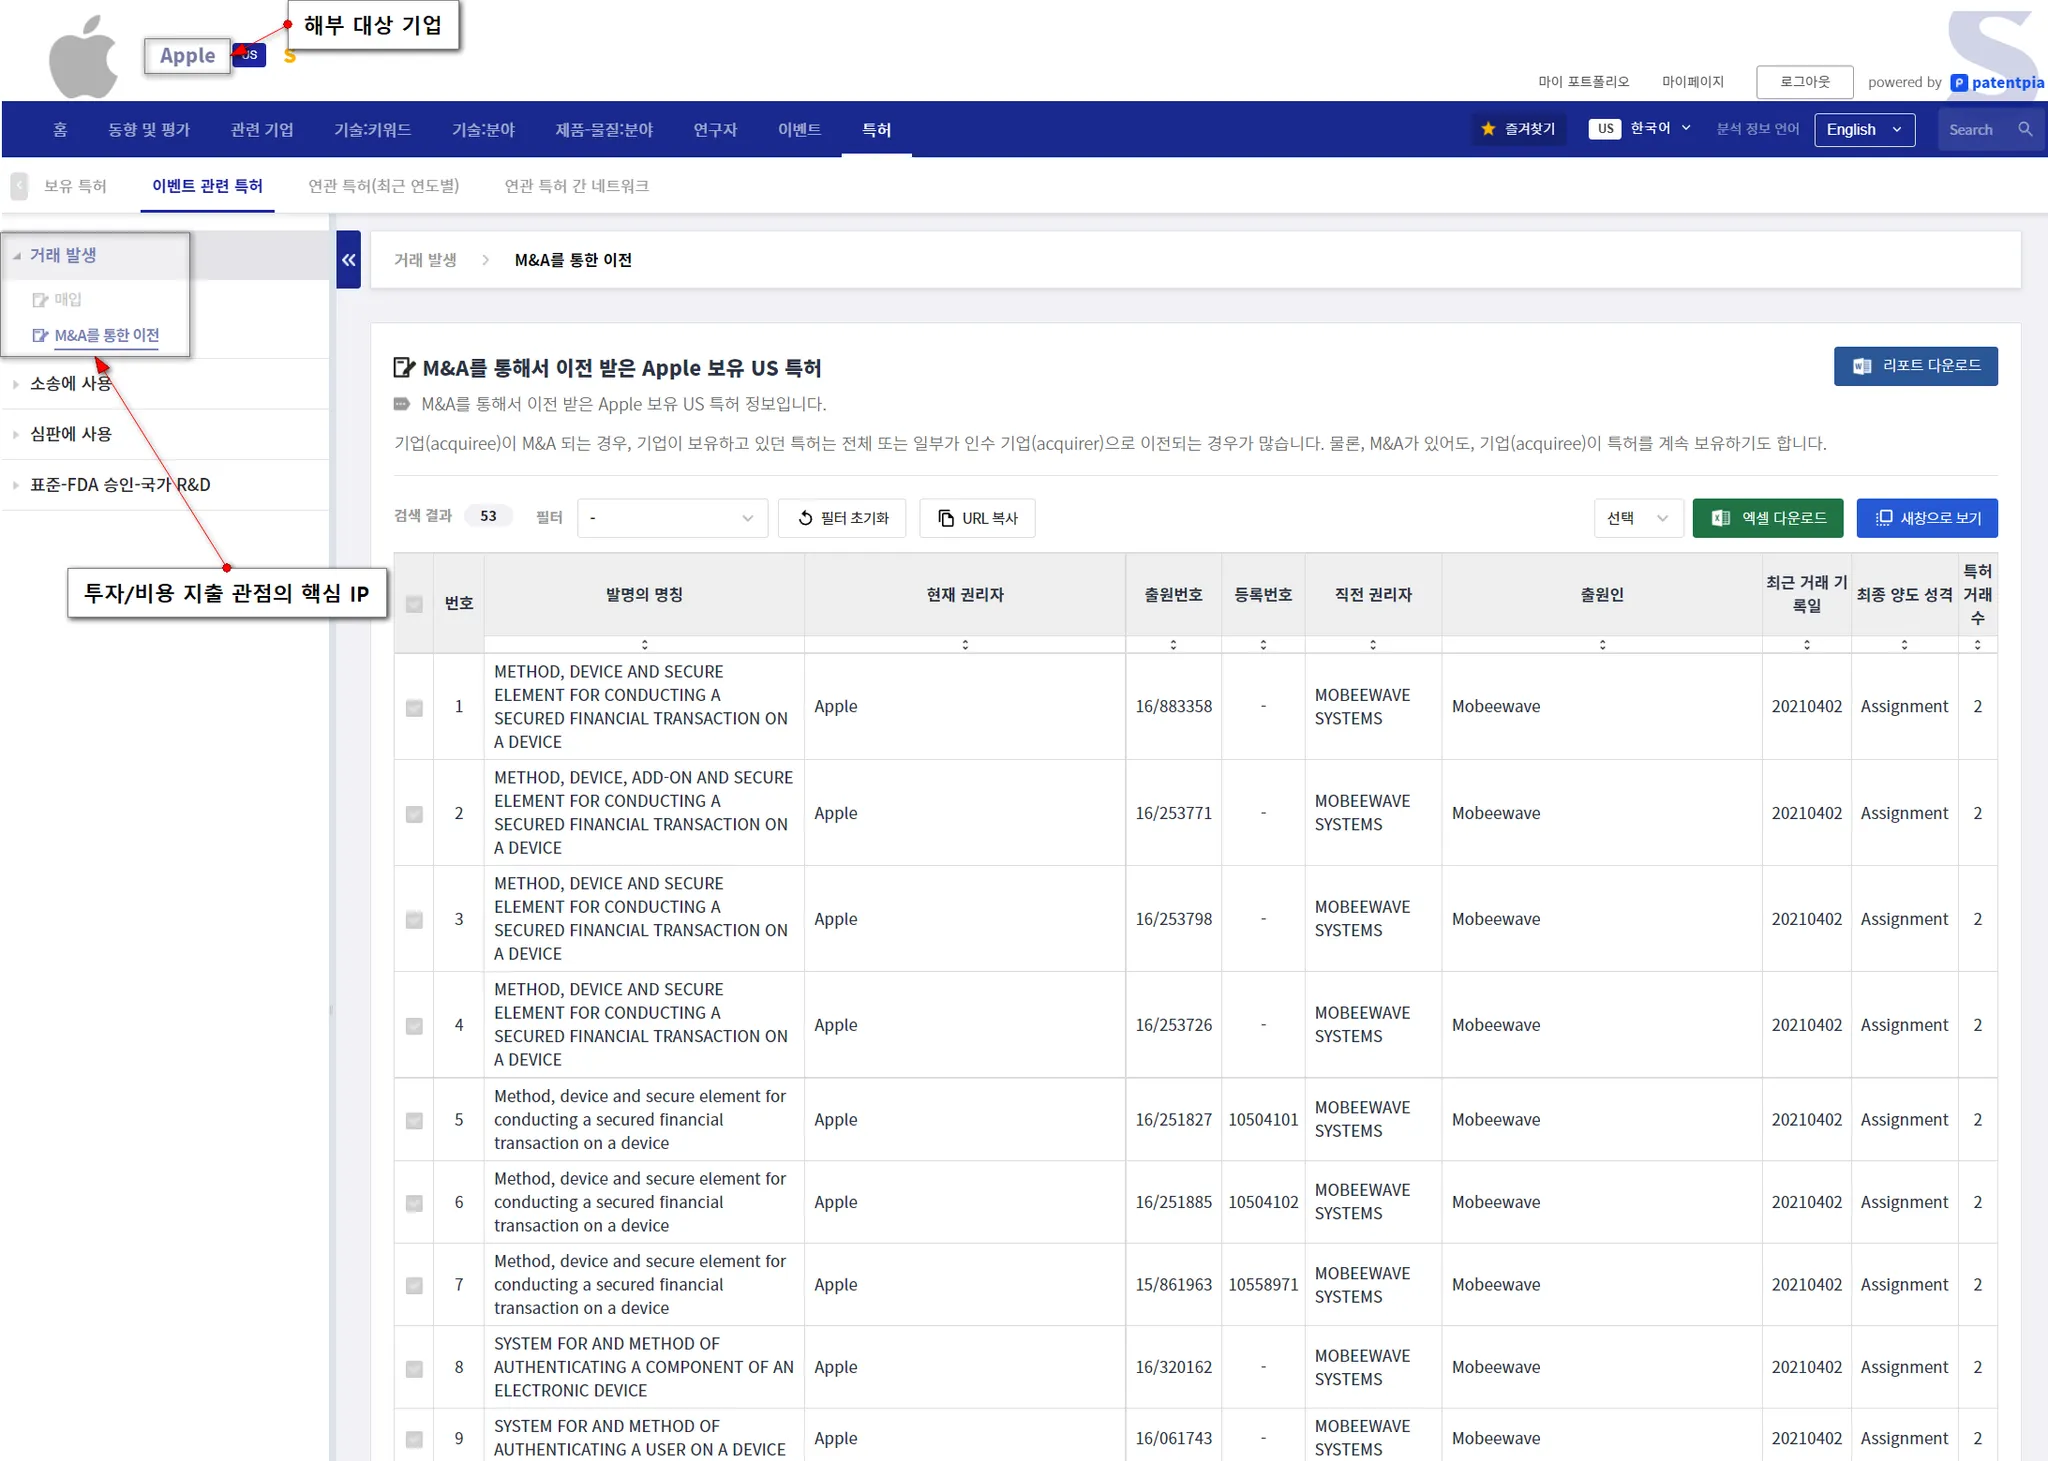Click the 엑셀 다운로드 button
The image size is (2048, 1461).
pyautogui.click(x=1767, y=518)
